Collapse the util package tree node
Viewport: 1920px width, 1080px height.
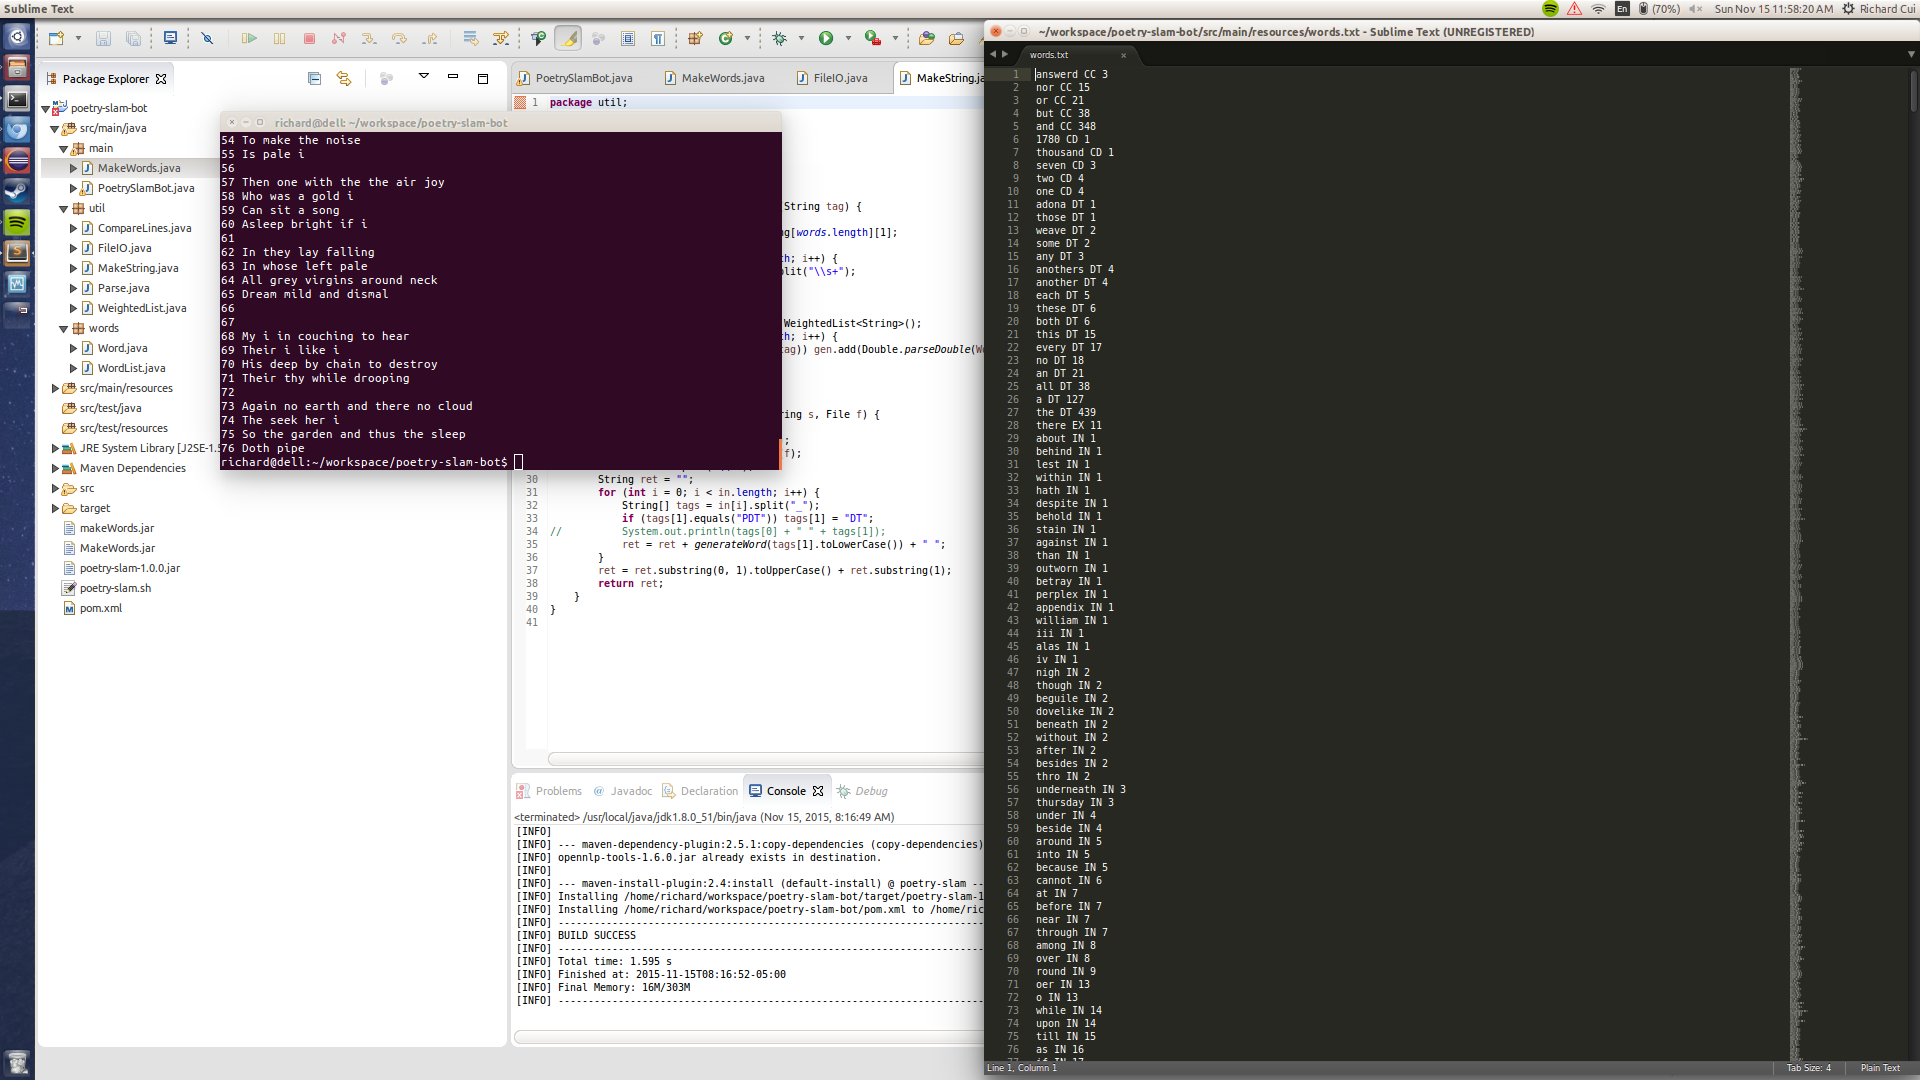[x=63, y=208]
